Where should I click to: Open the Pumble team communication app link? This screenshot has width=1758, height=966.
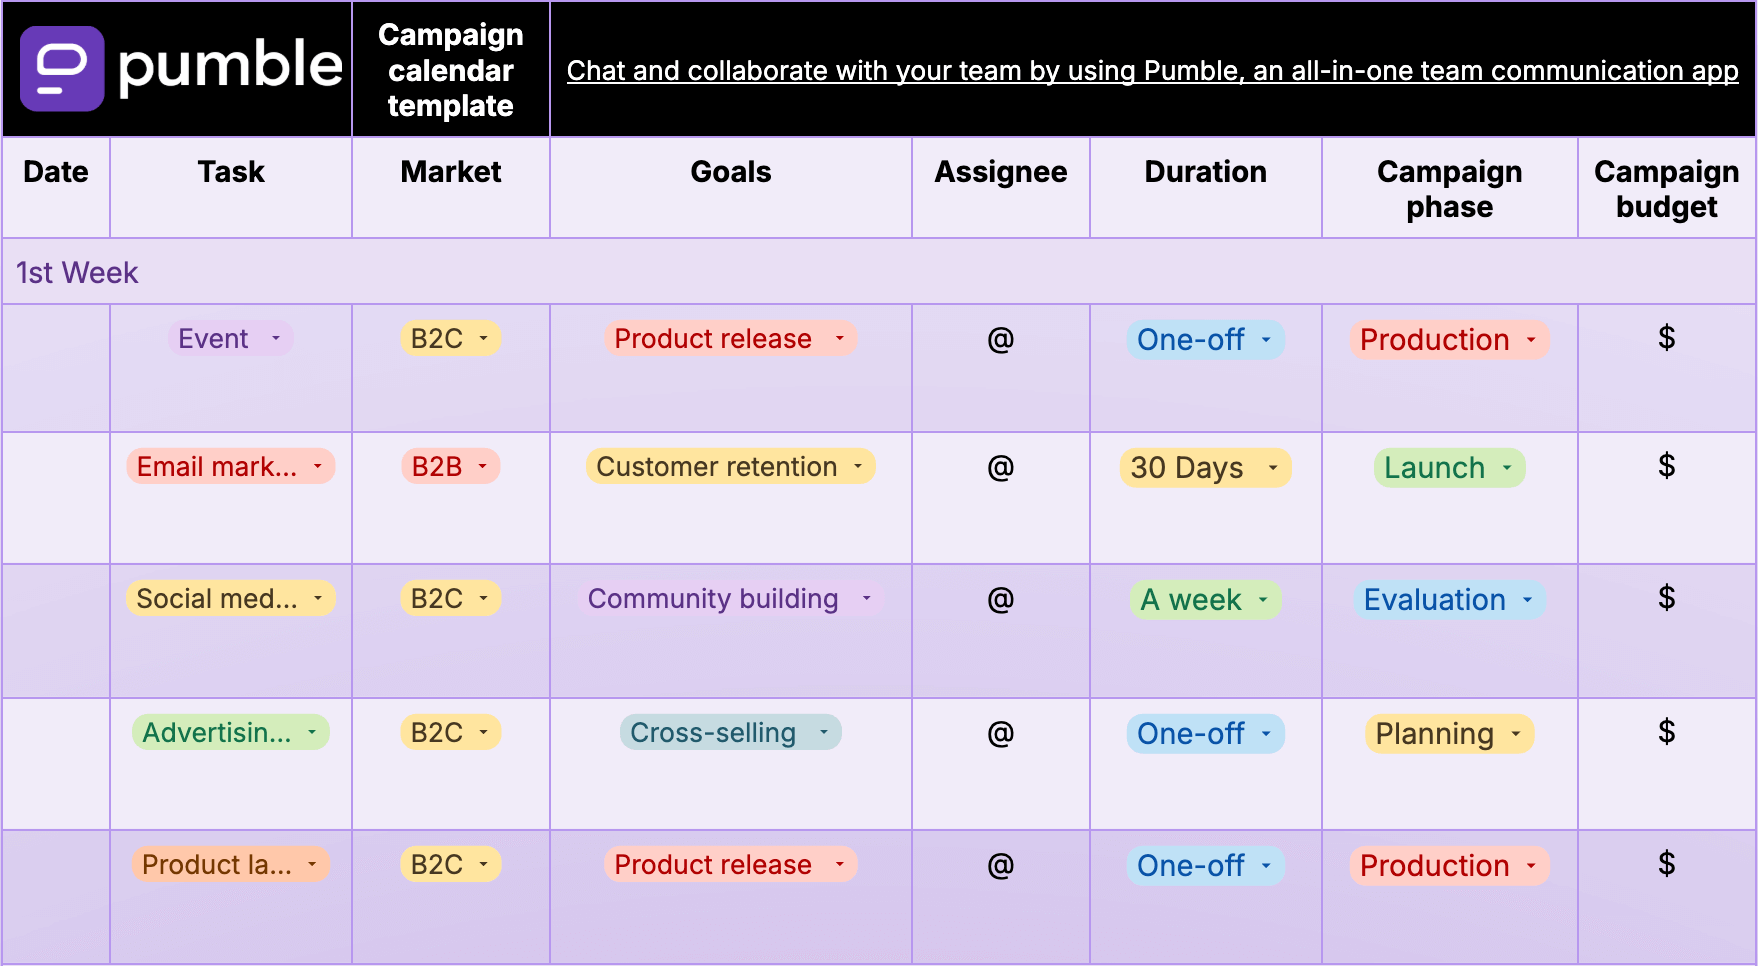click(x=1152, y=71)
